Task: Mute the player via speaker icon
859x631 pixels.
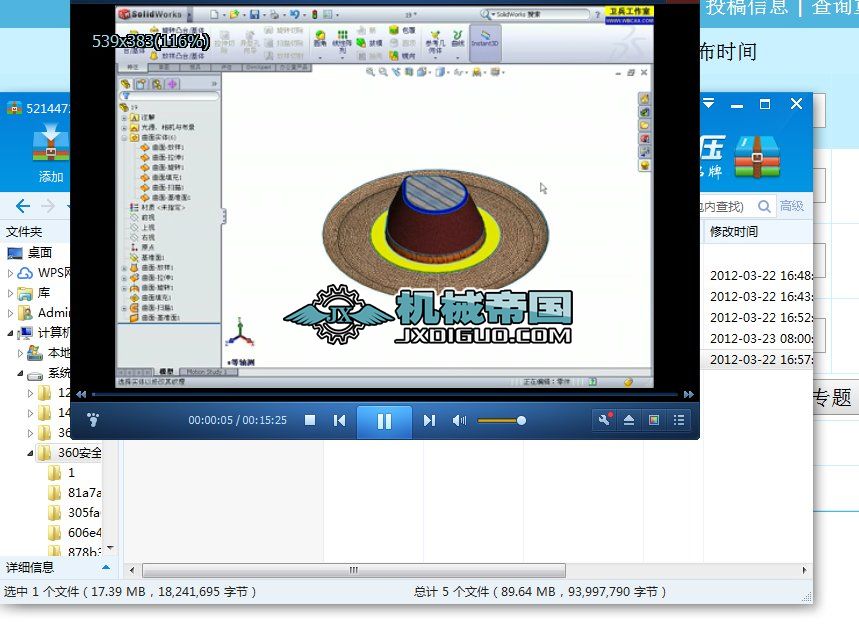Action: (x=459, y=420)
